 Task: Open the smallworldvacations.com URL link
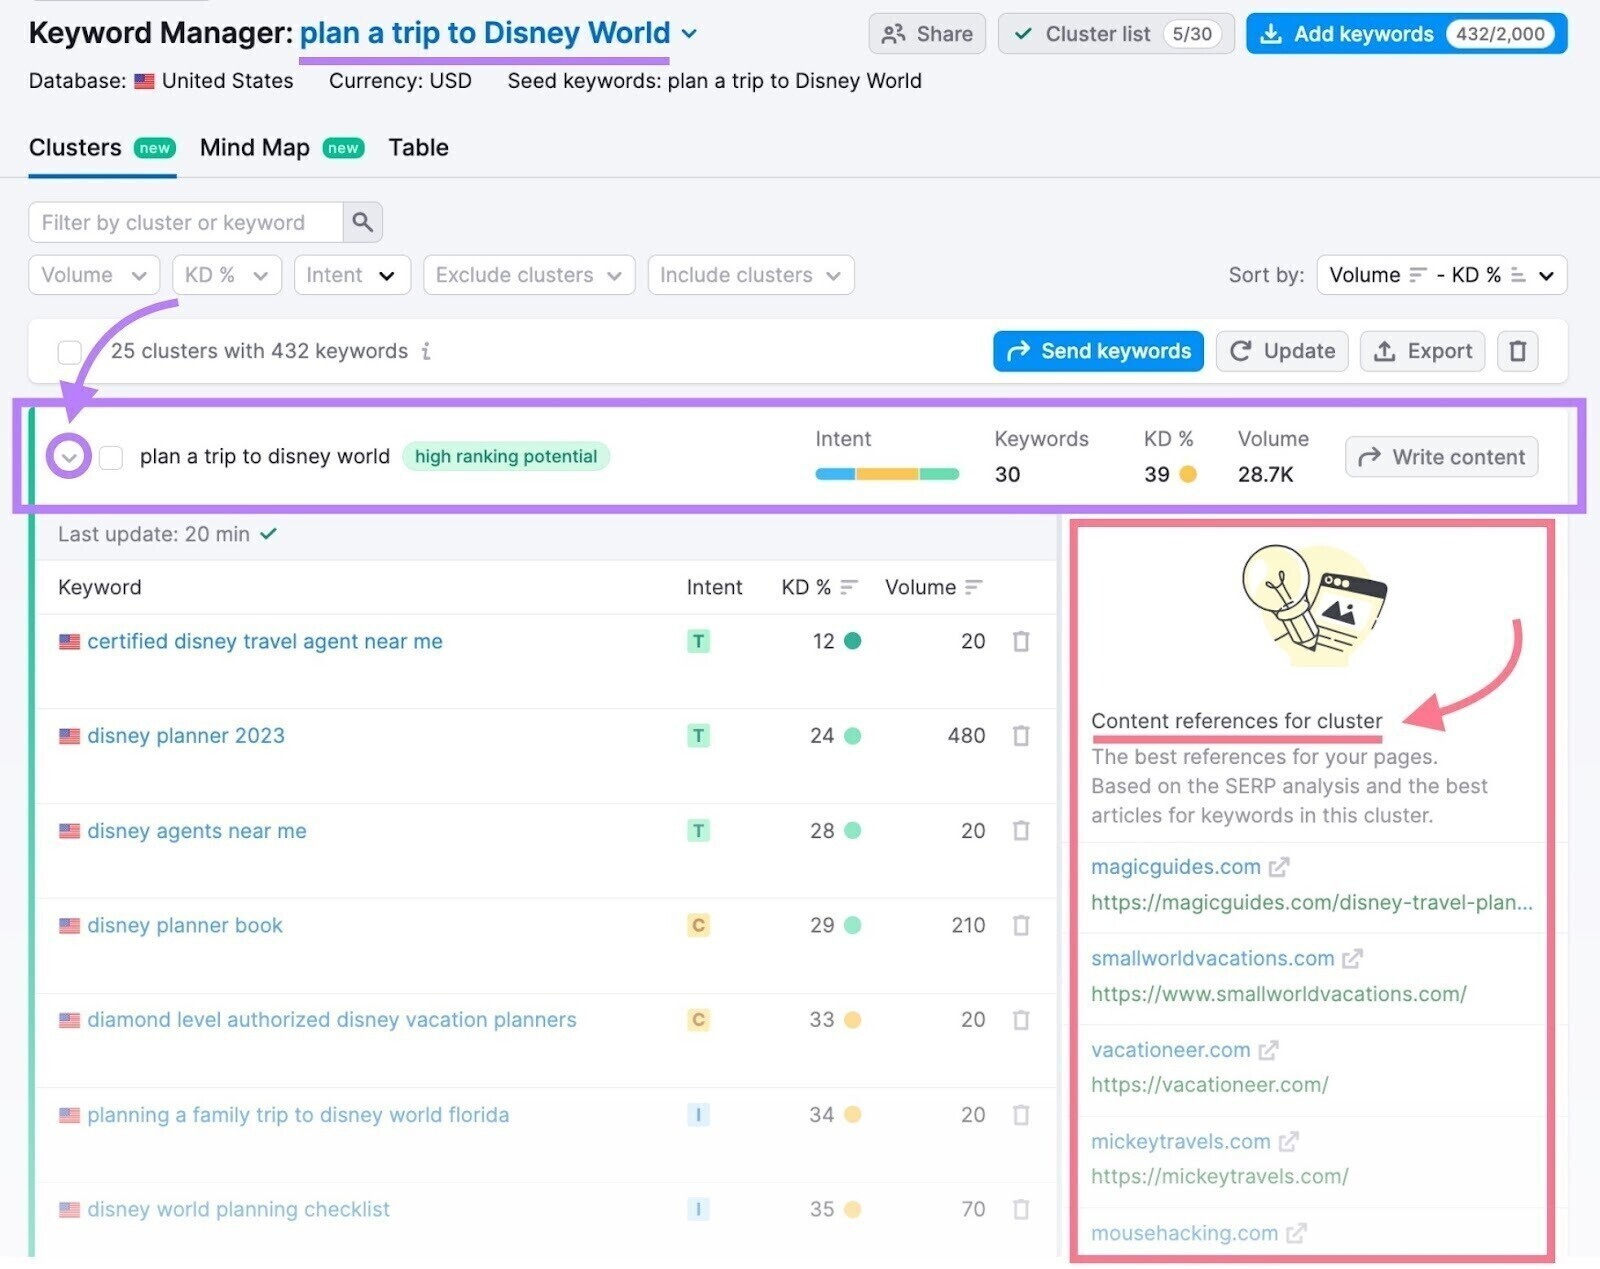[1278, 994]
